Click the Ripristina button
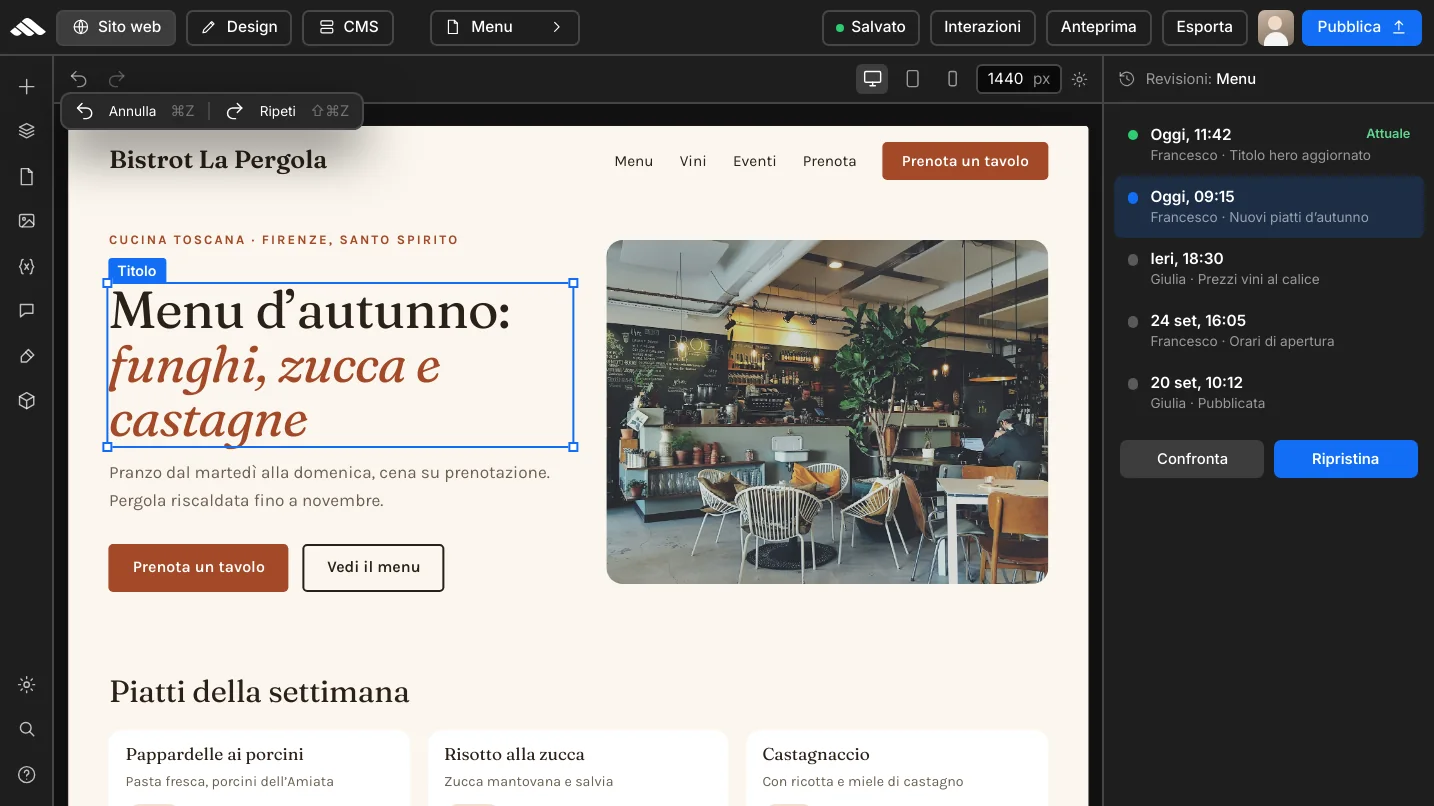Image resolution: width=1434 pixels, height=806 pixels. click(1346, 459)
